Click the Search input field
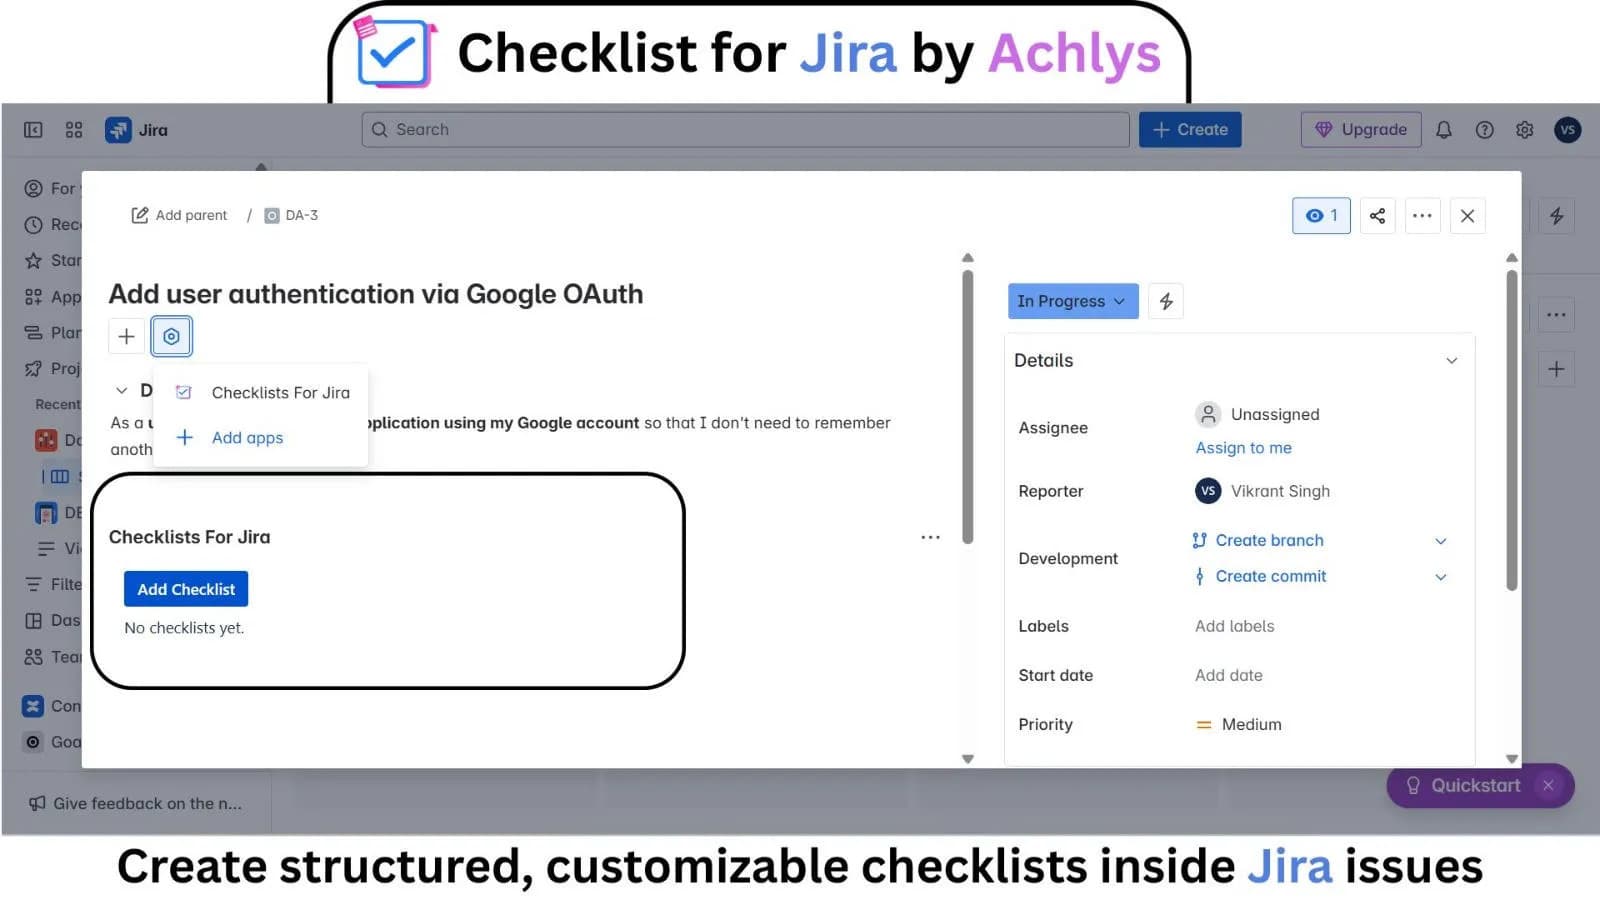Image resolution: width=1600 pixels, height=900 pixels. (x=745, y=130)
